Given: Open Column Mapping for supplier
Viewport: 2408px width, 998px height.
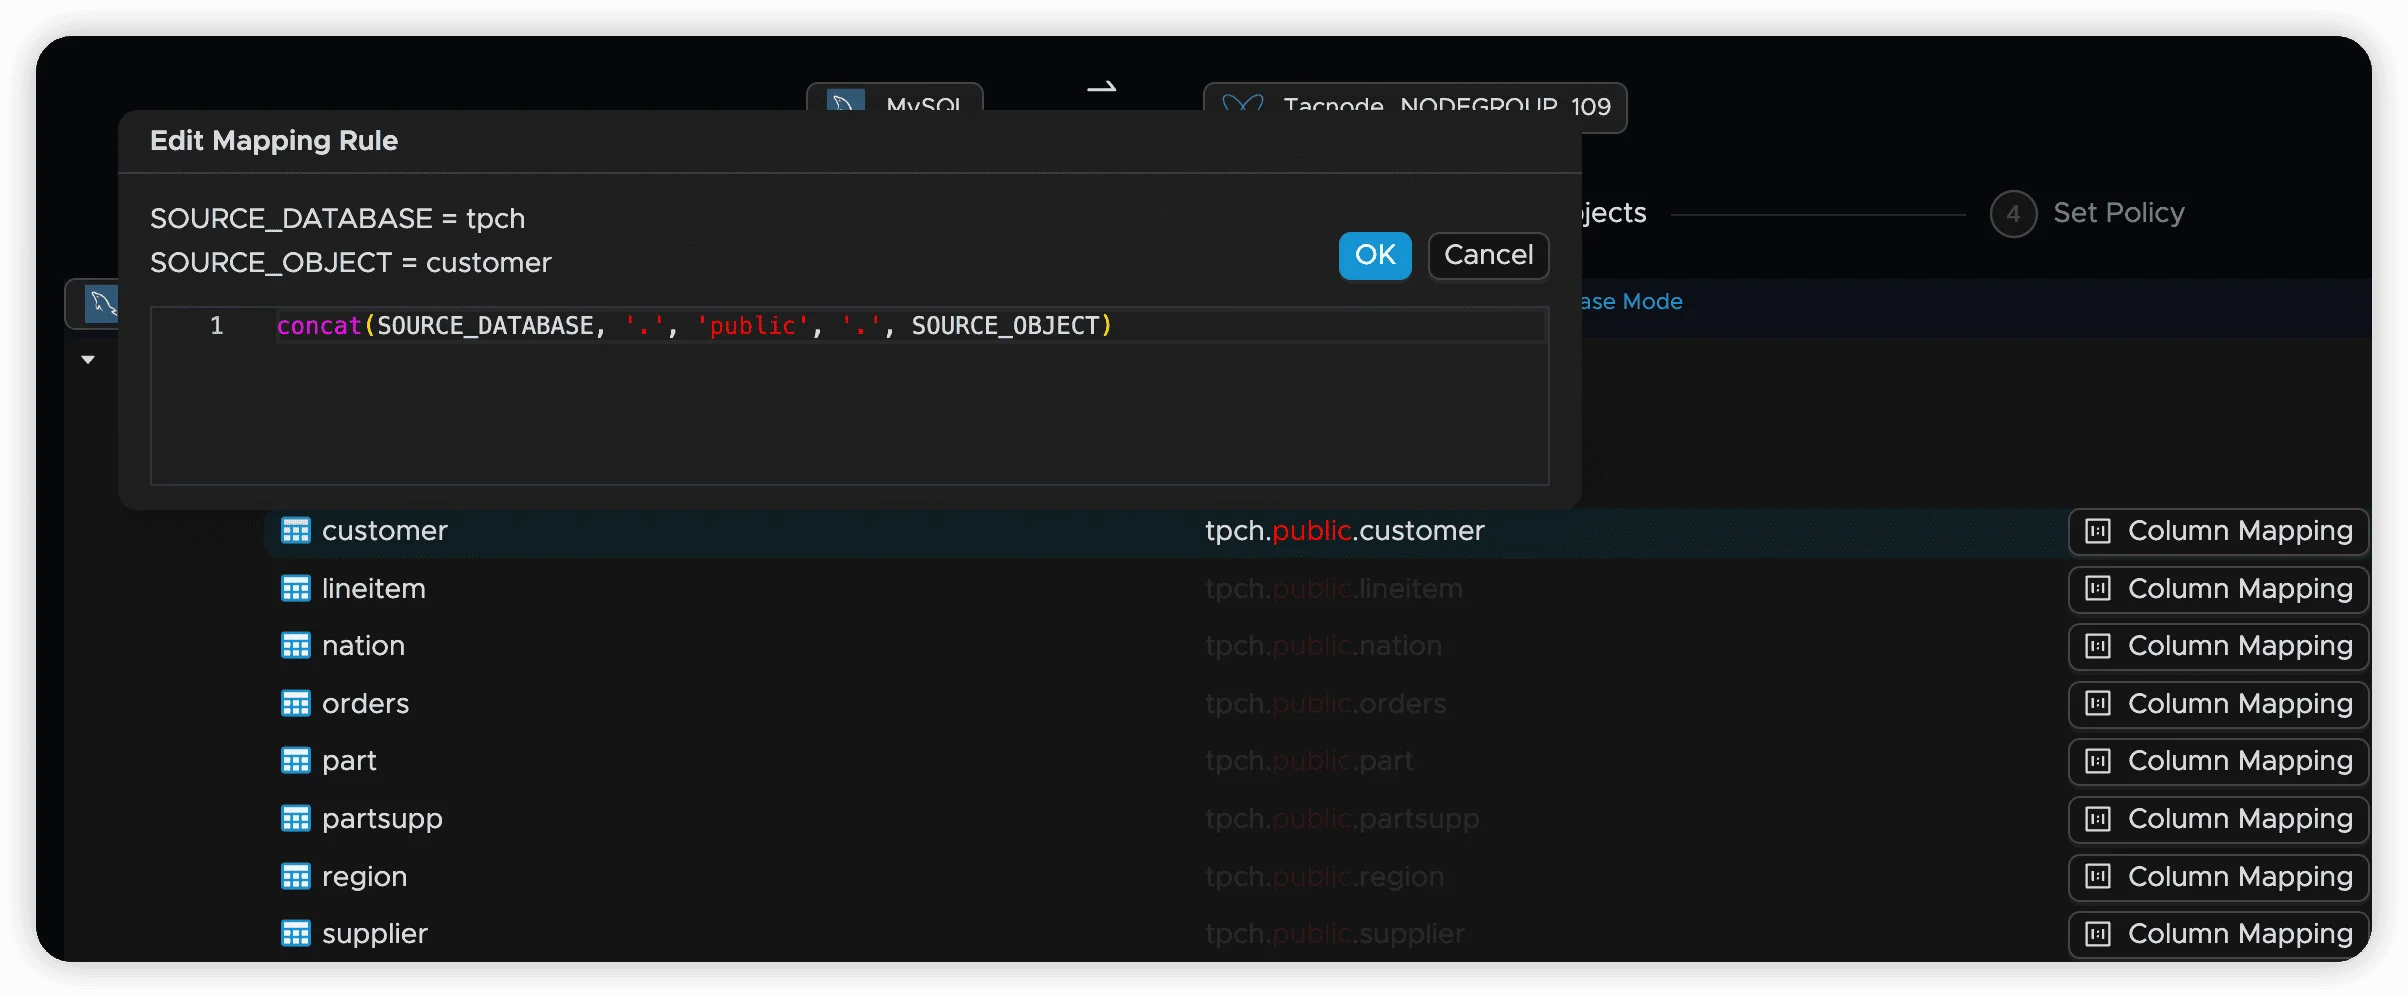Looking at the screenshot, I should click(2218, 934).
